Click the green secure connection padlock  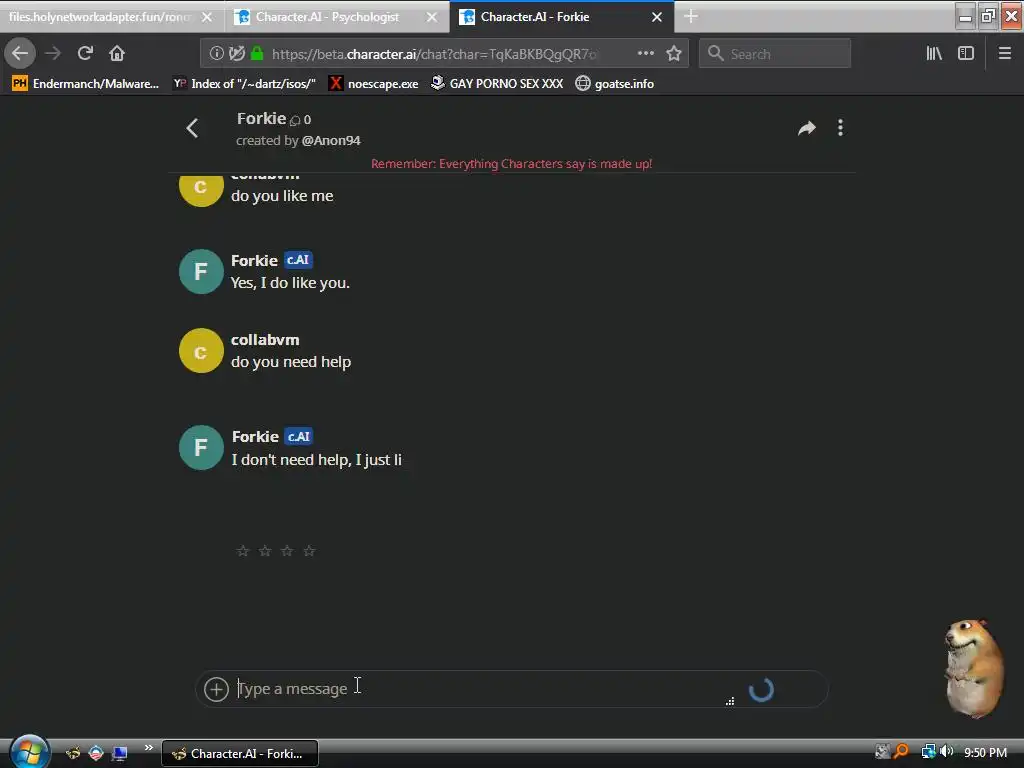tap(257, 54)
